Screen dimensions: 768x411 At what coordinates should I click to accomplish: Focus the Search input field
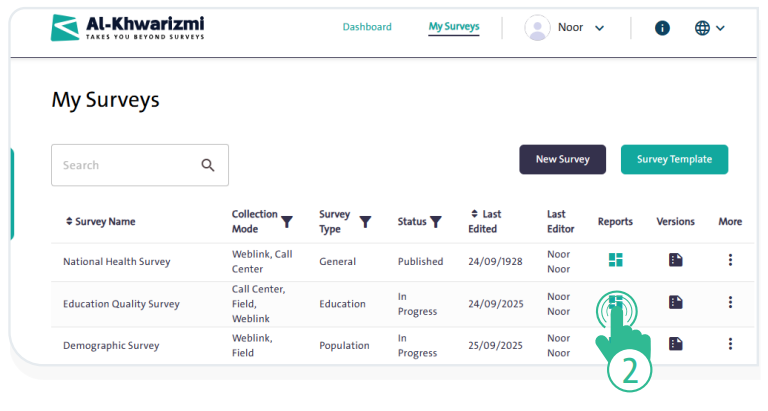(x=125, y=165)
